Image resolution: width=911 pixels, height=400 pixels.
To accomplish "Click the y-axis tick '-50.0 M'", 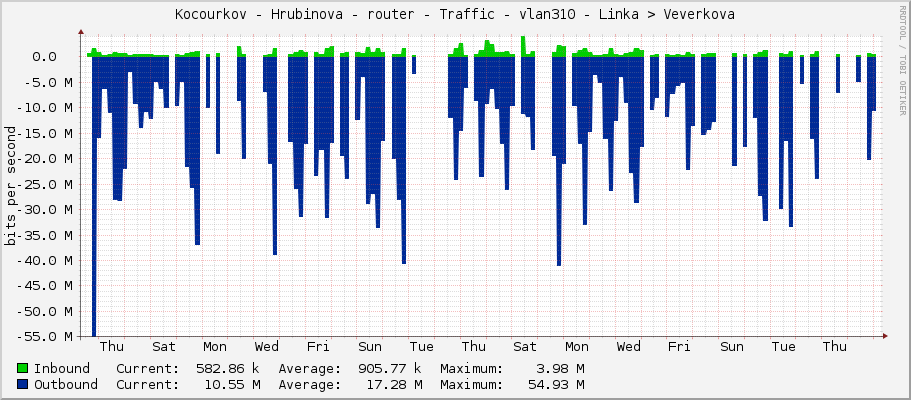I will click(x=44, y=312).
